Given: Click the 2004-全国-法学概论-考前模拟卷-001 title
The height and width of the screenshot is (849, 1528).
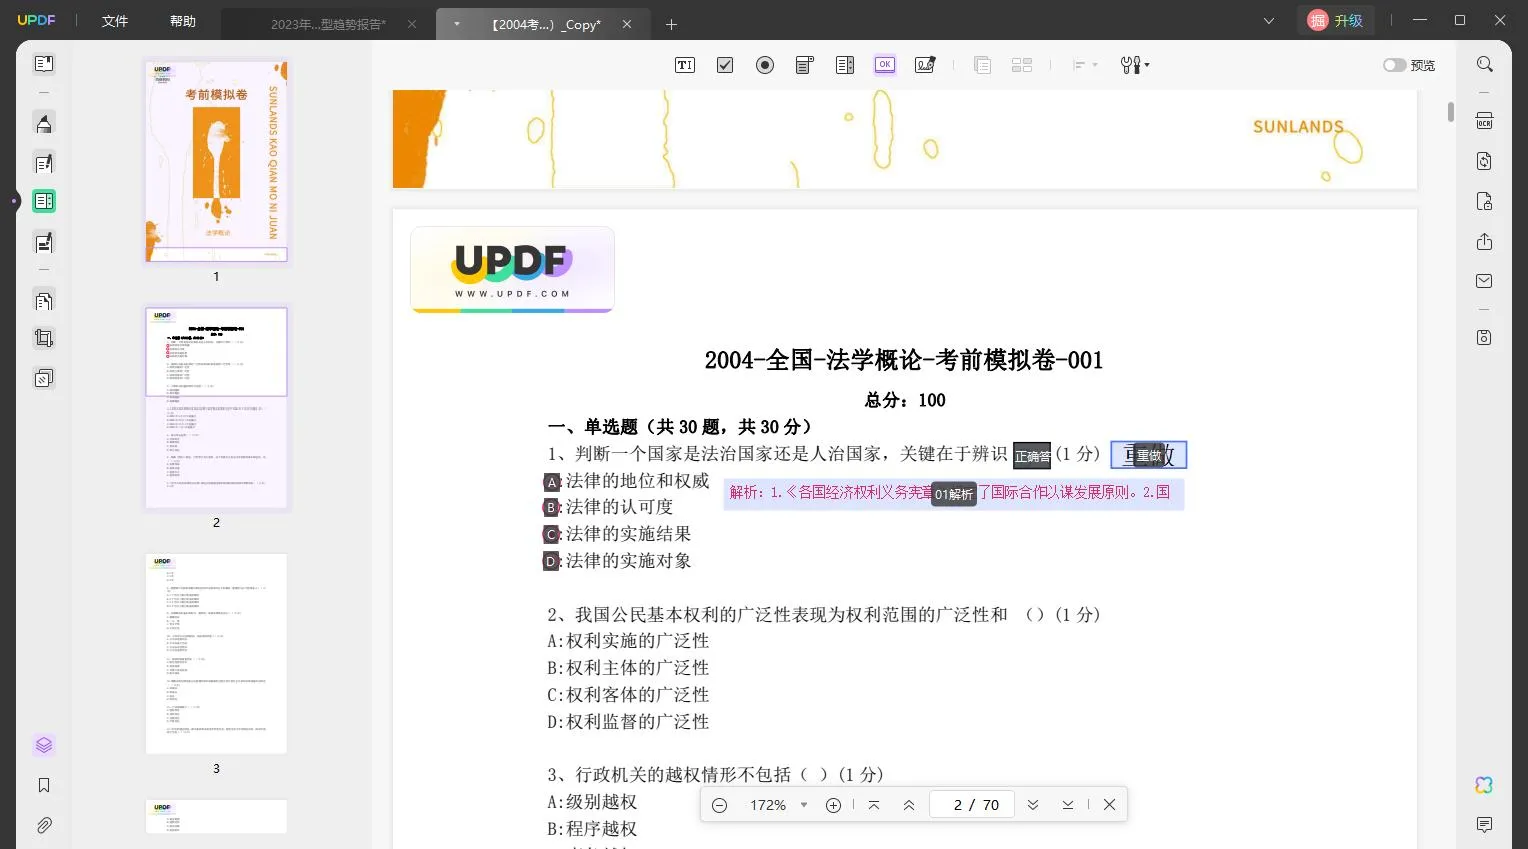Looking at the screenshot, I should [903, 360].
